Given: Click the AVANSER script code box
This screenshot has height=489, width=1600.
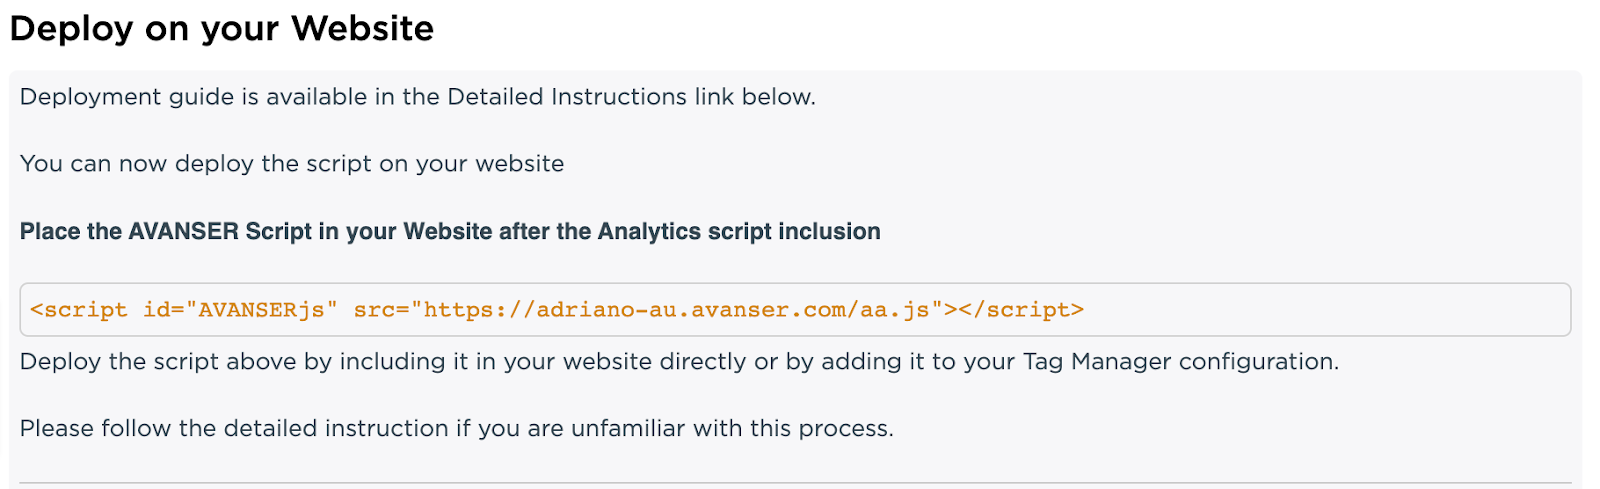Looking at the screenshot, I should coord(795,310).
